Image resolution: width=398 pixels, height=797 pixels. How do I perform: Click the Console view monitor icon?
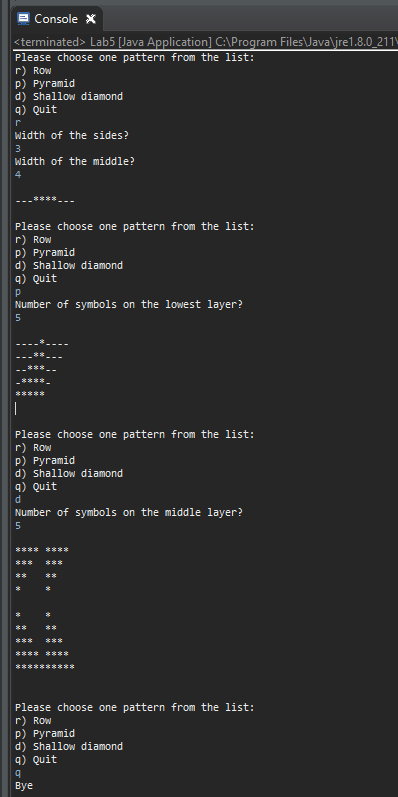coord(23,19)
